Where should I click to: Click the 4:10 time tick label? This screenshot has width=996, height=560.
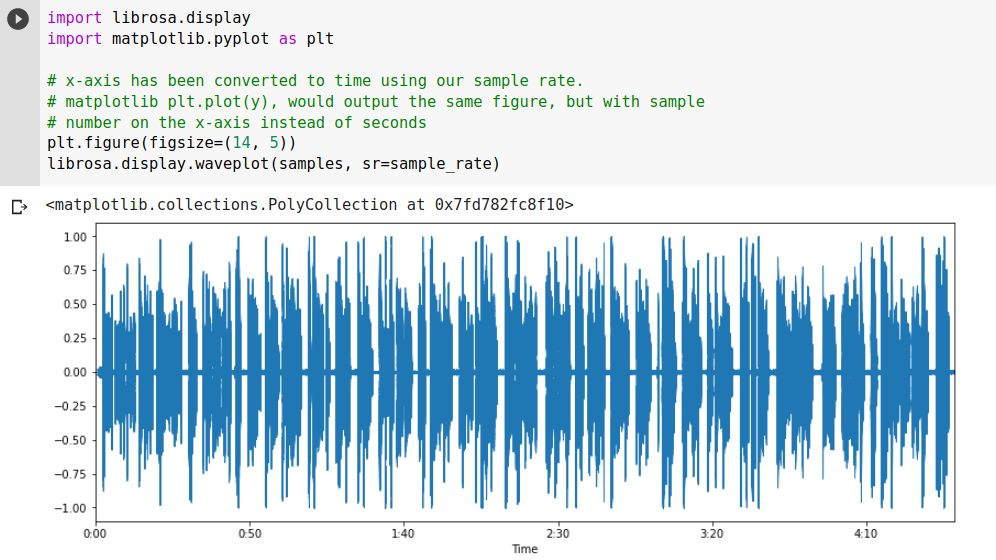tap(866, 534)
